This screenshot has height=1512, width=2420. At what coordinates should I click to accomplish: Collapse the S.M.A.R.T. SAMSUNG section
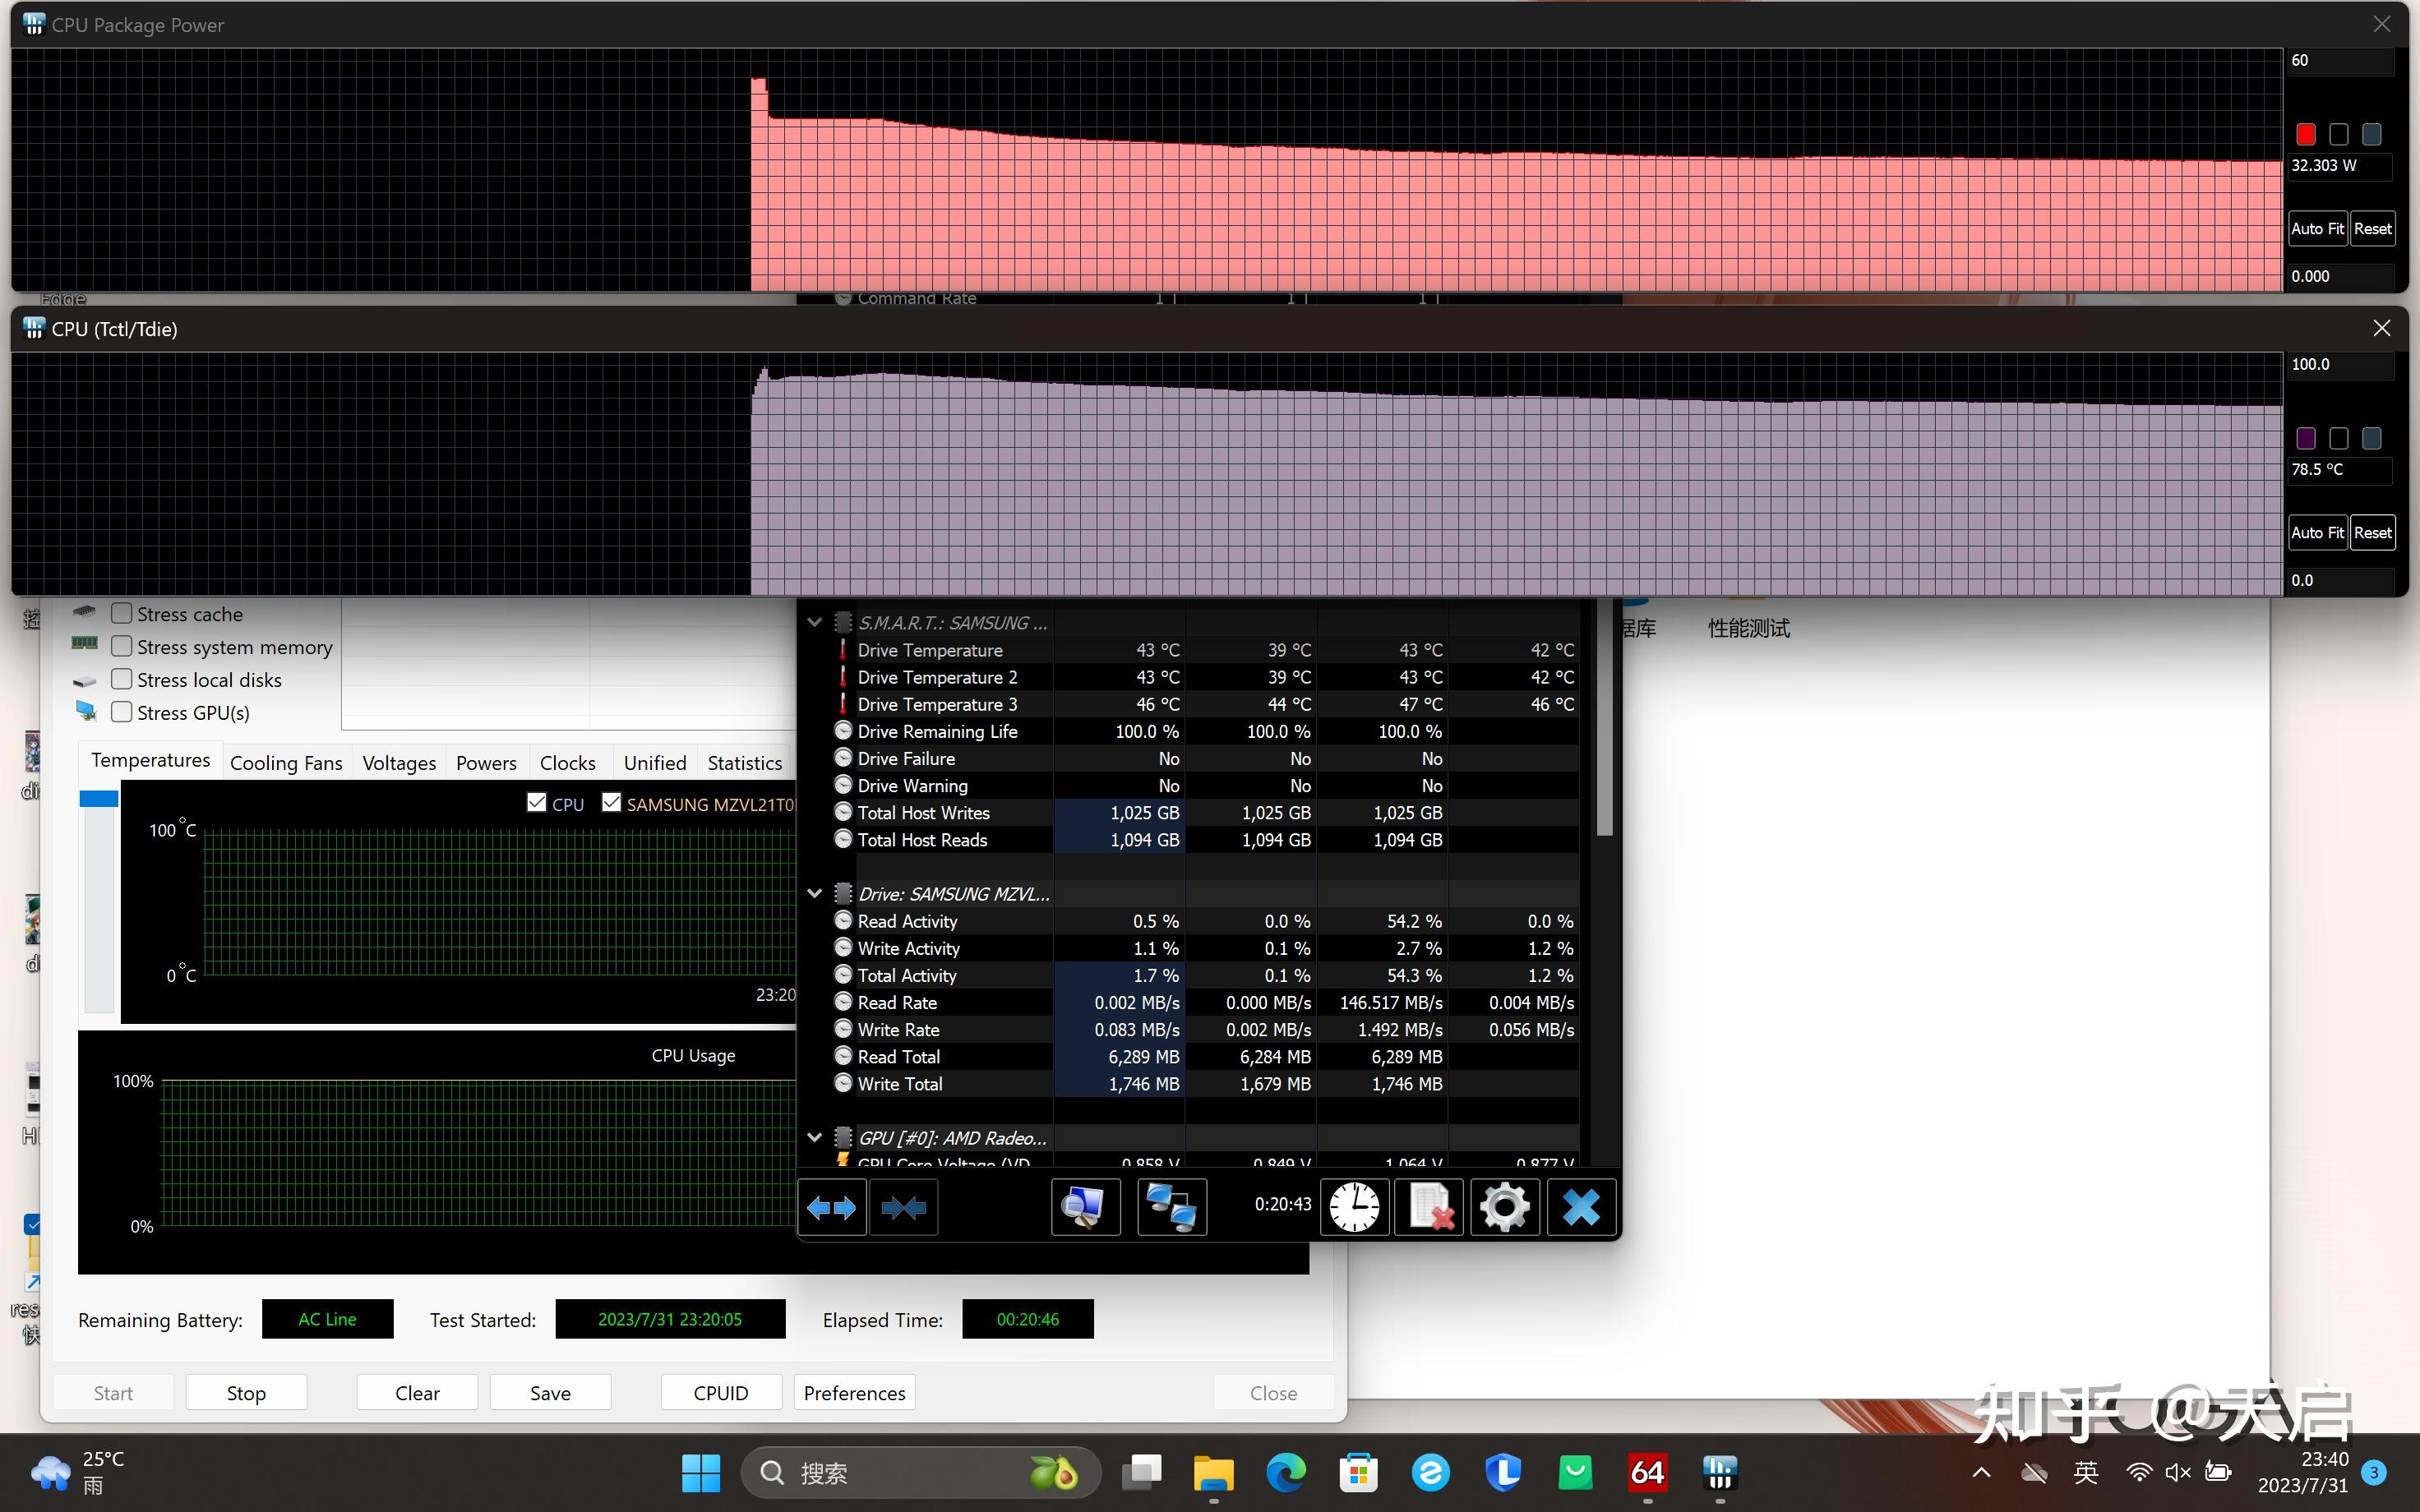pyautogui.click(x=814, y=622)
